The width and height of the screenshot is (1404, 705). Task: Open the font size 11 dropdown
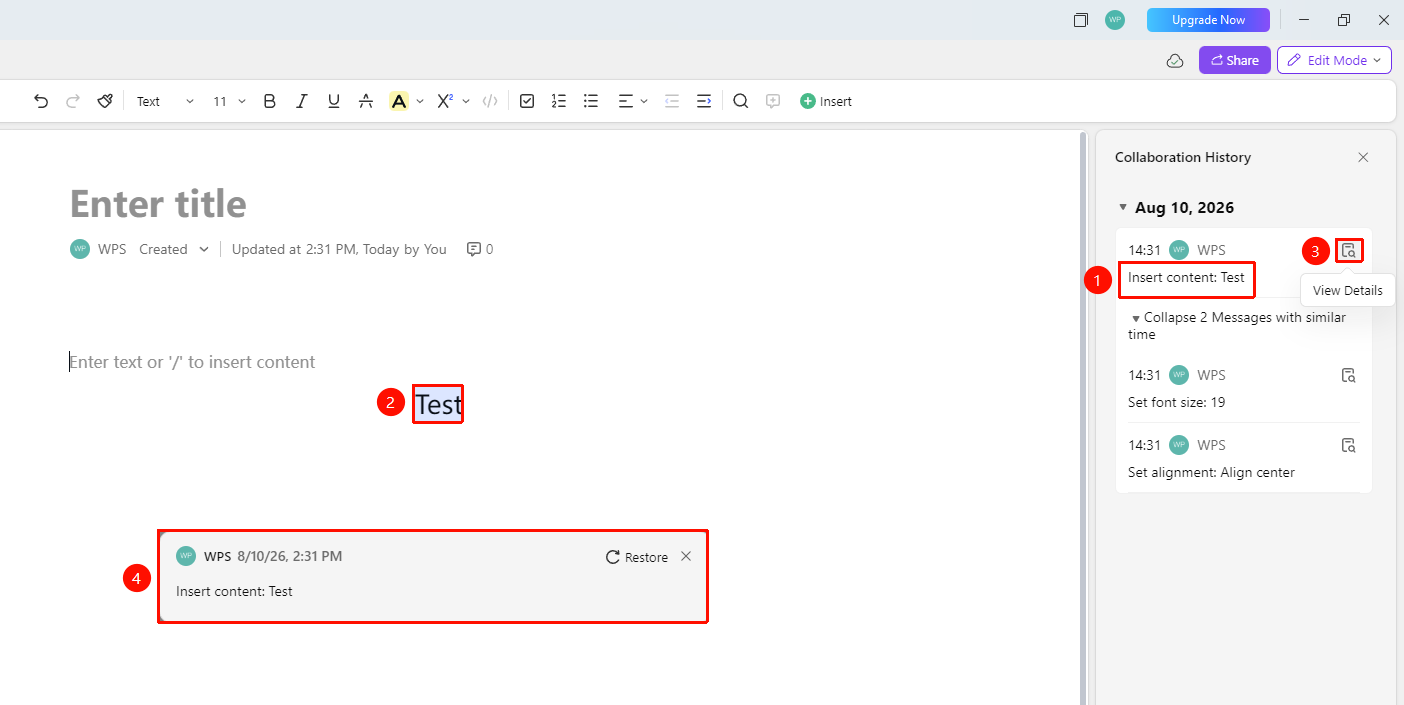pyautogui.click(x=229, y=101)
